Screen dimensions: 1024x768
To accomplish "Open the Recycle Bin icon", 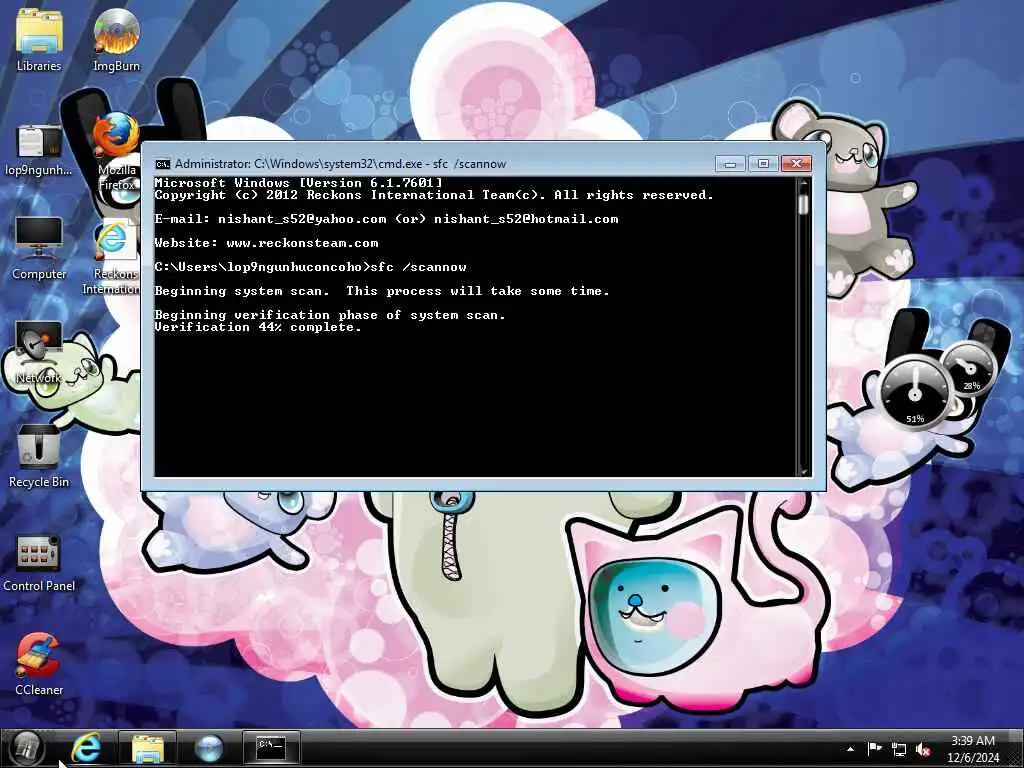I will 39,456.
